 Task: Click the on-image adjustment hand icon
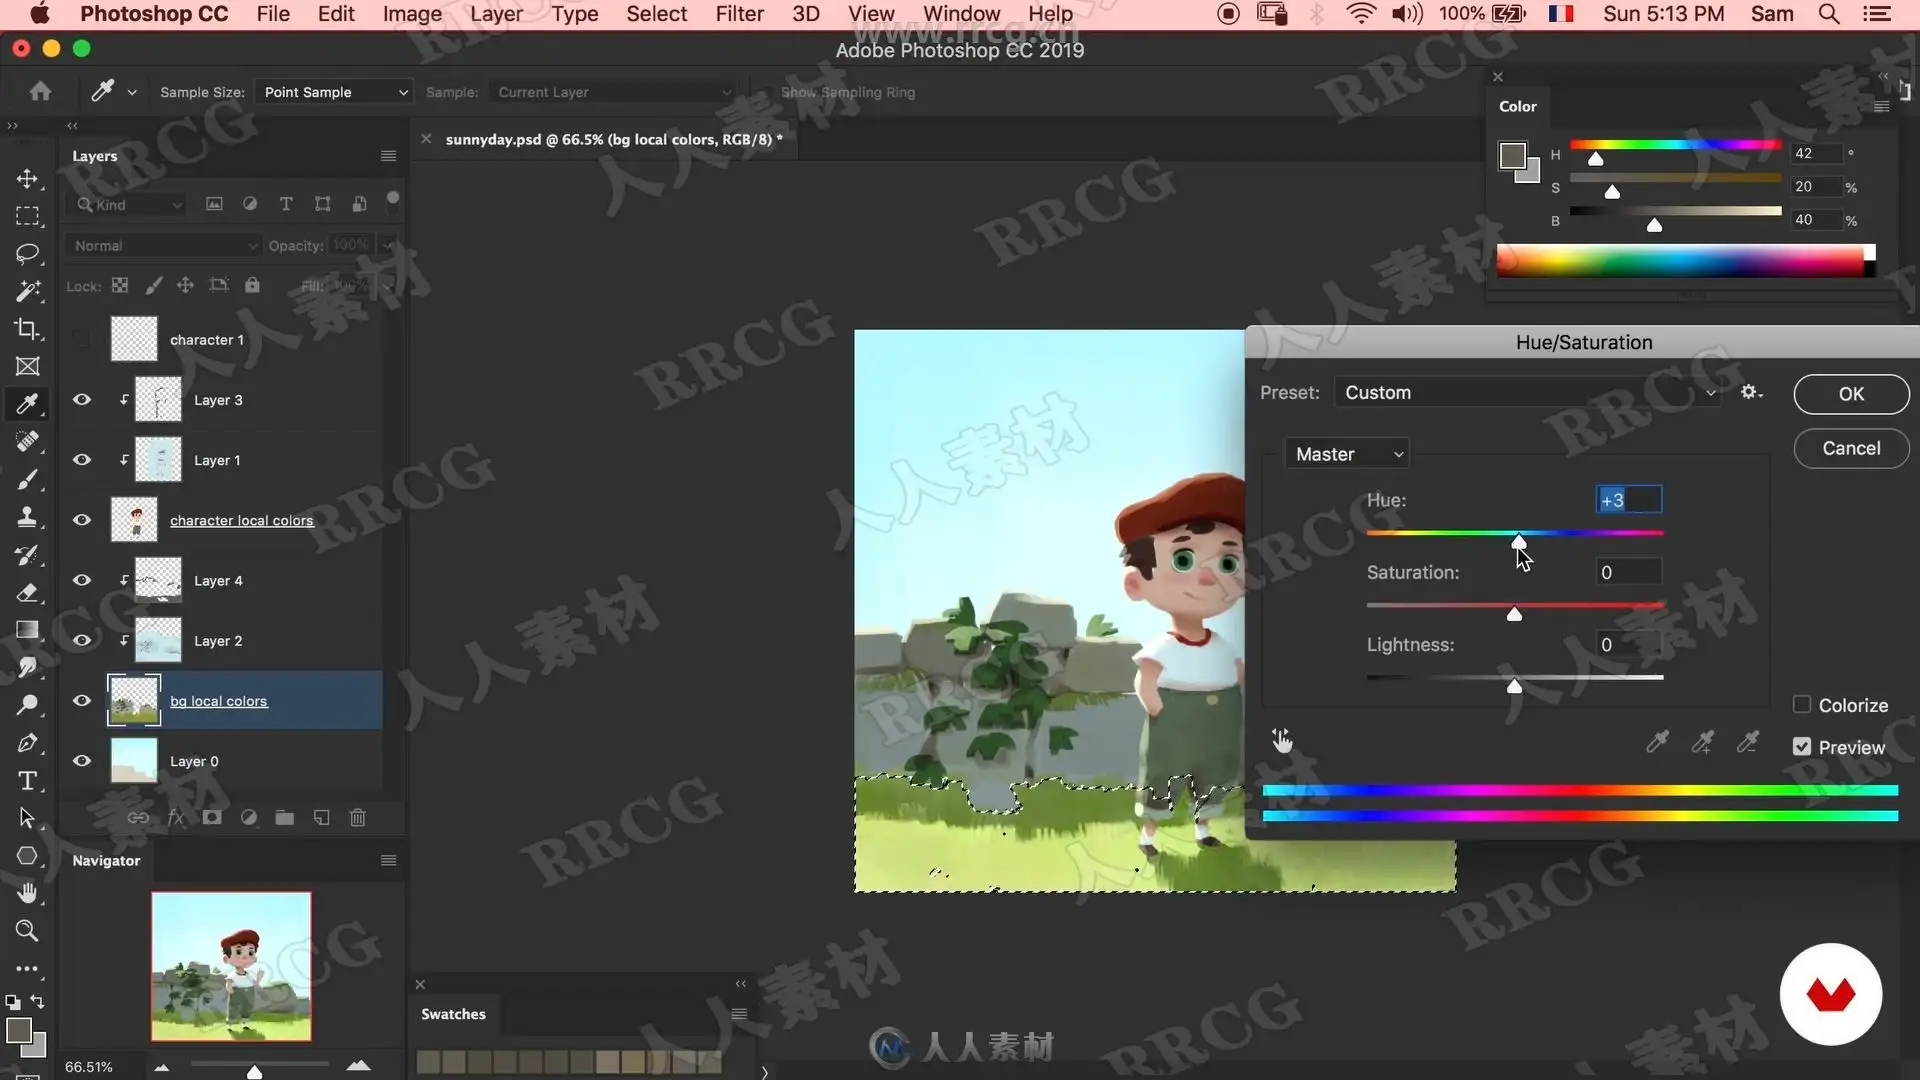[1282, 741]
